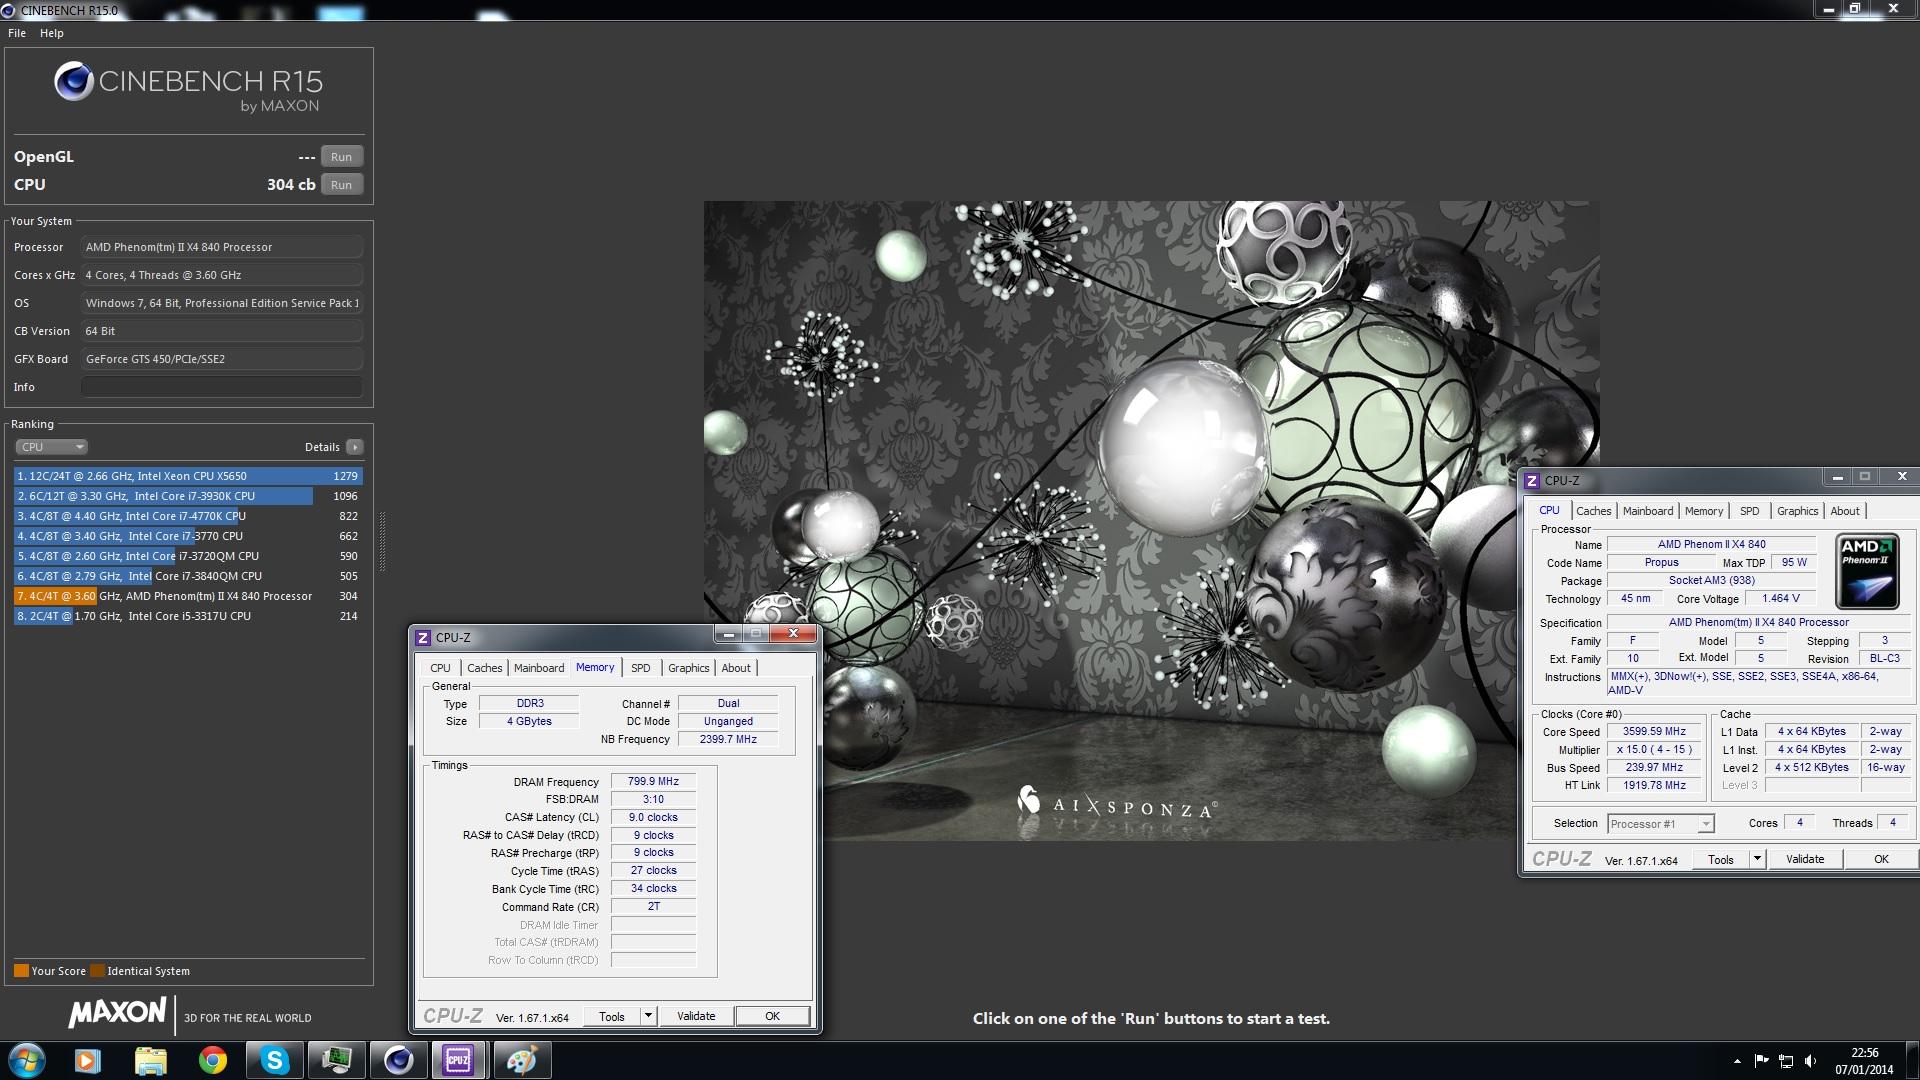Image resolution: width=1920 pixels, height=1080 pixels.
Task: Minimize the Memory CPU-Z window
Action: point(728,634)
